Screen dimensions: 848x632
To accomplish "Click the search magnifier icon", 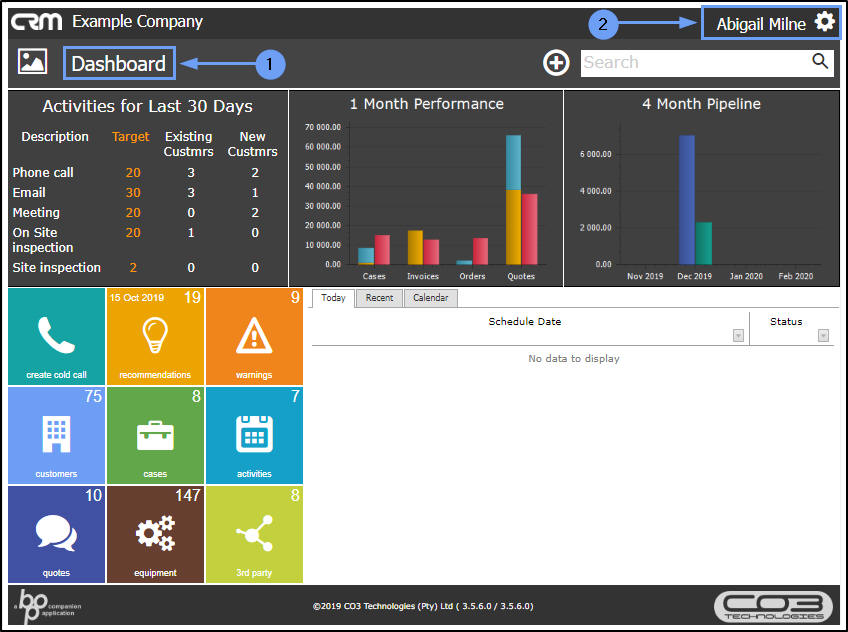I will tap(820, 61).
